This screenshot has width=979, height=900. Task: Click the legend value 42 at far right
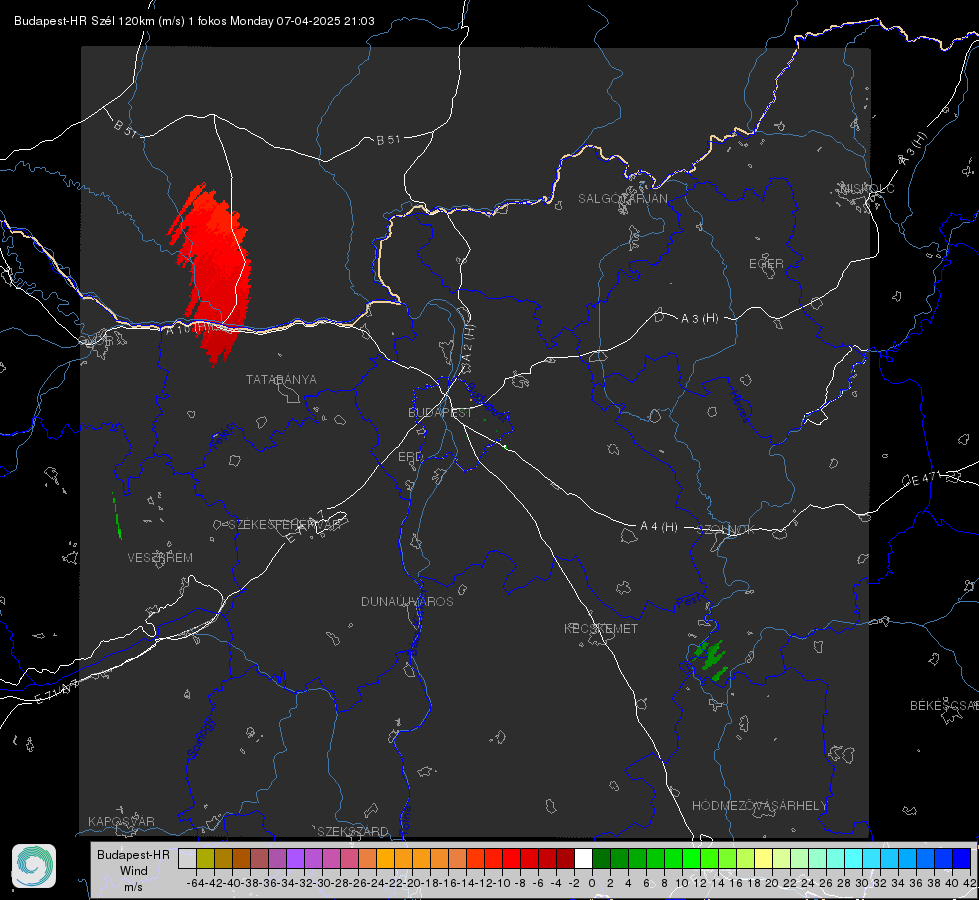click(969, 883)
